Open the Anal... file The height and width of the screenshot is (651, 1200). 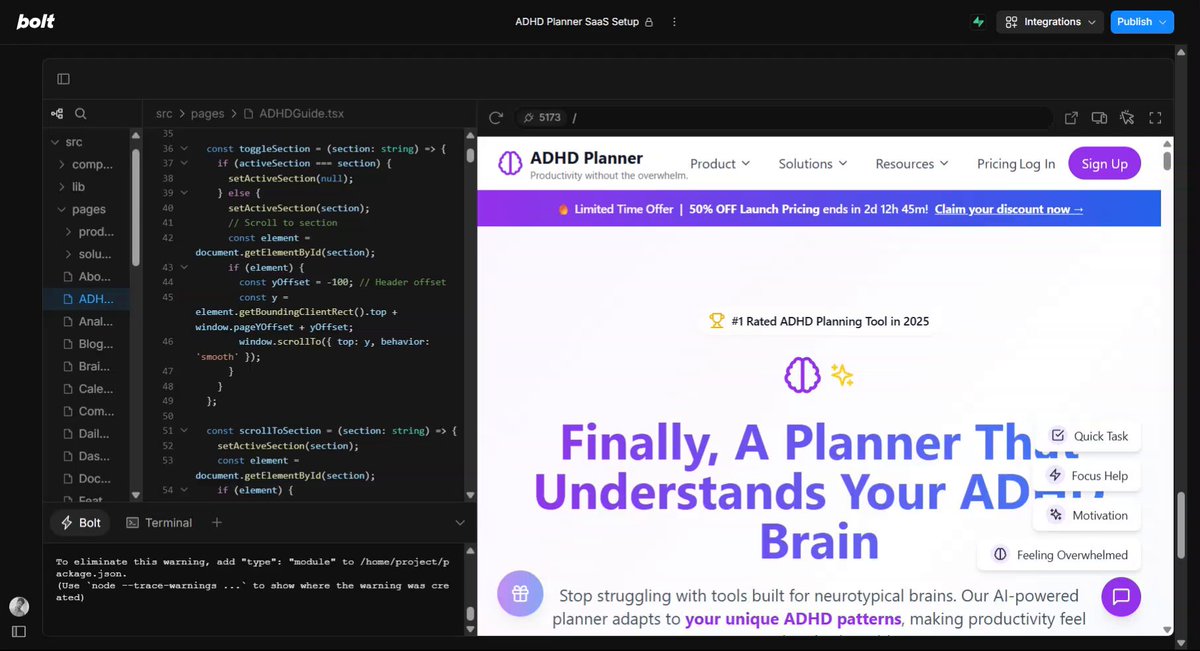pos(88,322)
